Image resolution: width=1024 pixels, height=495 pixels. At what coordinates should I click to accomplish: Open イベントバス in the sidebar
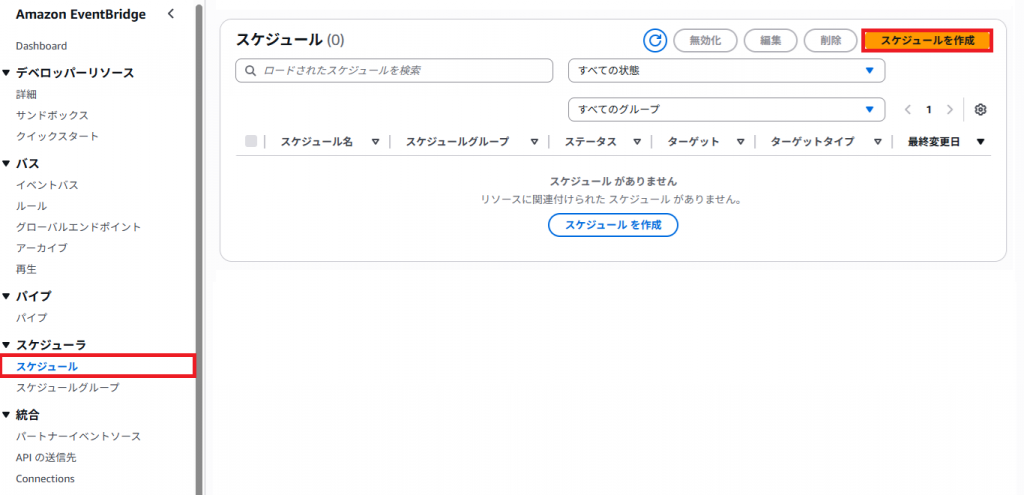(47, 185)
